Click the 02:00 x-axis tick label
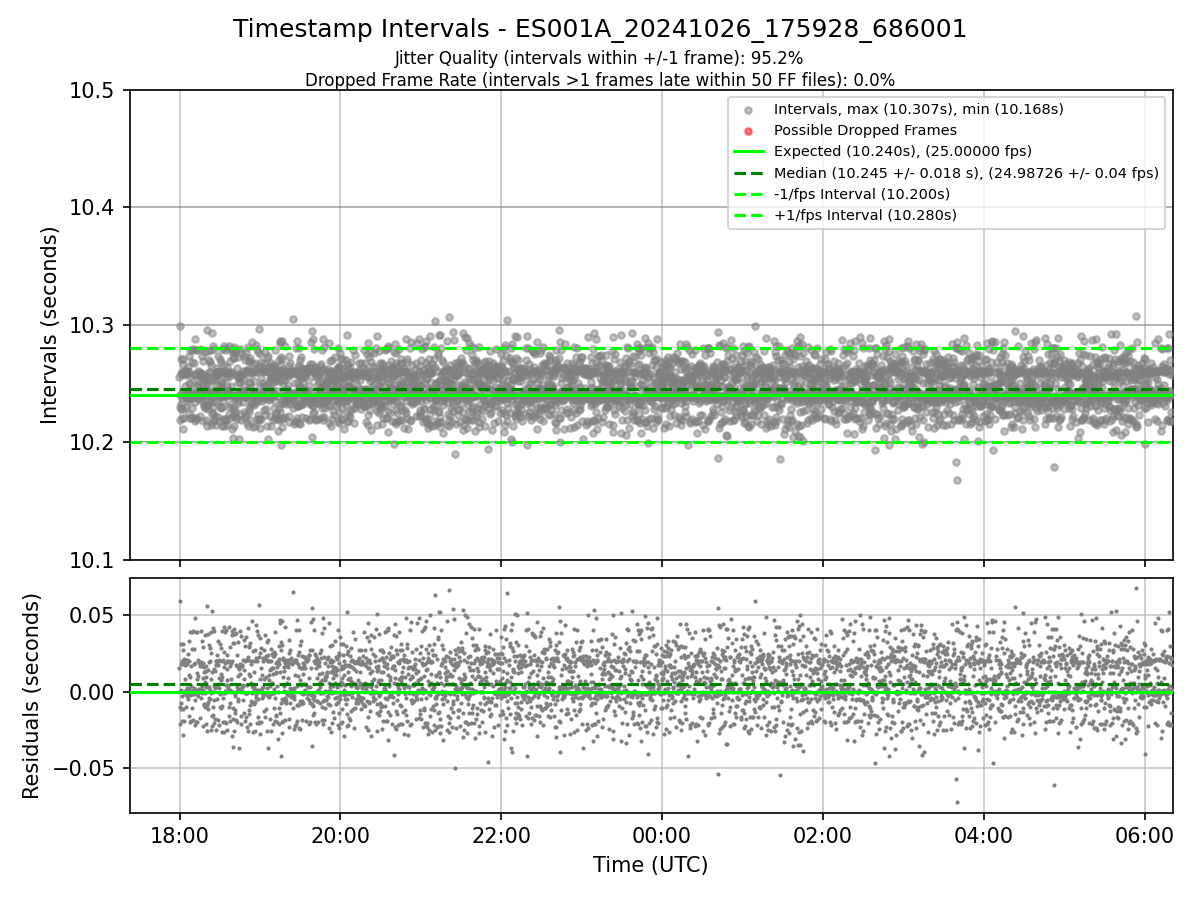1200x900 pixels. pos(822,835)
